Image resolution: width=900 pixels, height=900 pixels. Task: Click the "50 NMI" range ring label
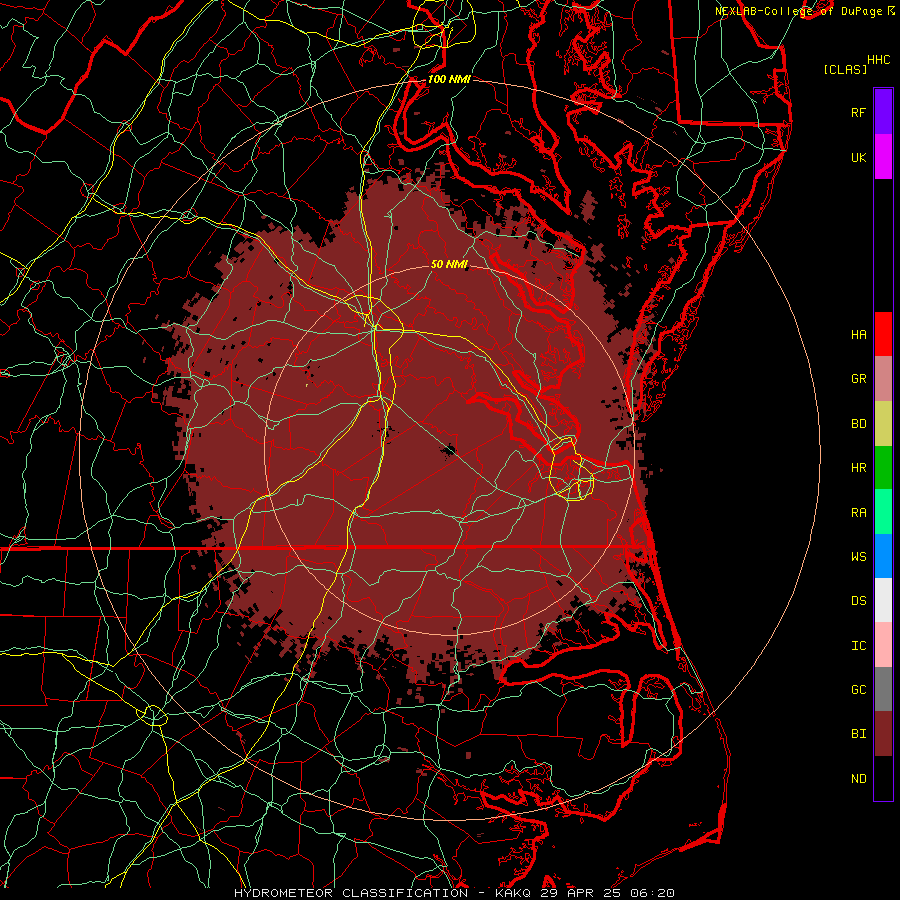(x=449, y=264)
